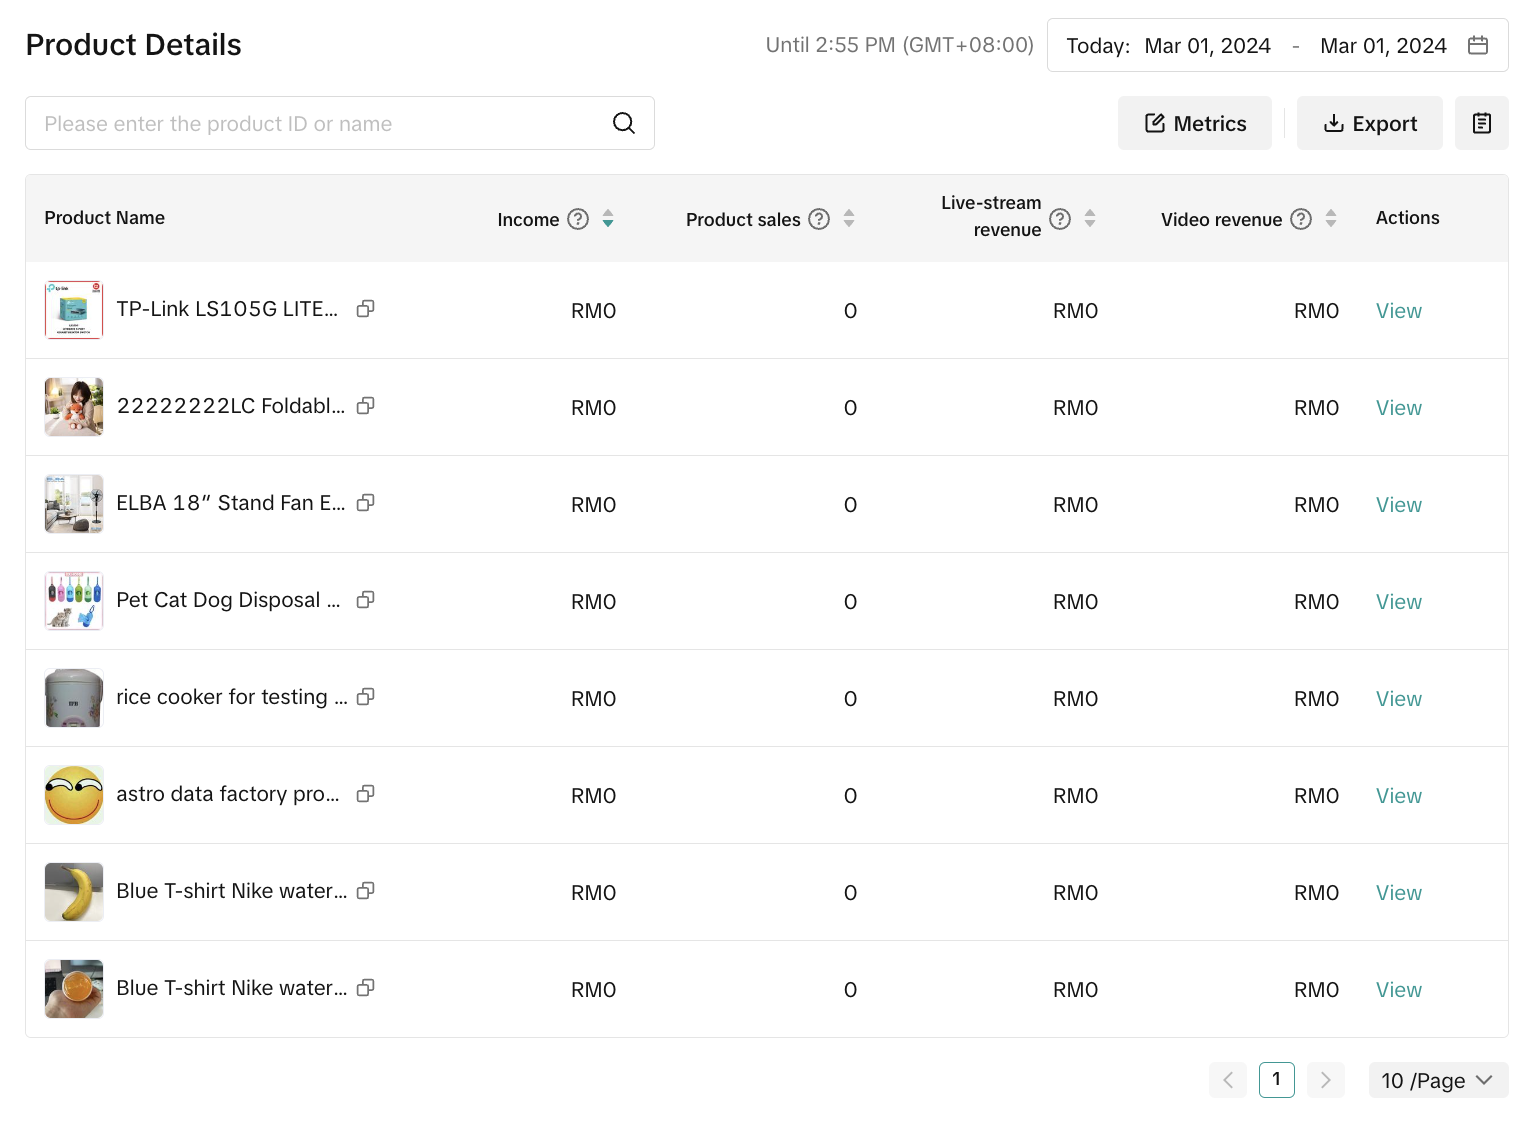Open the calendar date picker icon
The width and height of the screenshot is (1520, 1138).
[x=1477, y=45]
